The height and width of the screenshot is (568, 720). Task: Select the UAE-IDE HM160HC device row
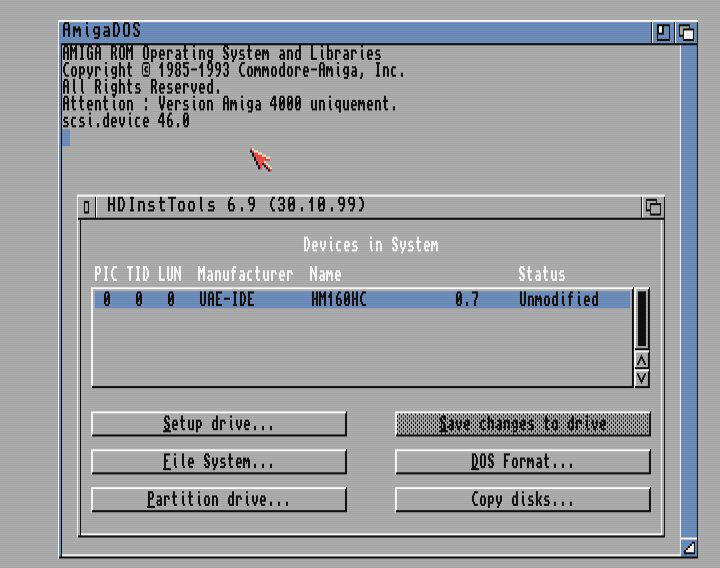362,299
